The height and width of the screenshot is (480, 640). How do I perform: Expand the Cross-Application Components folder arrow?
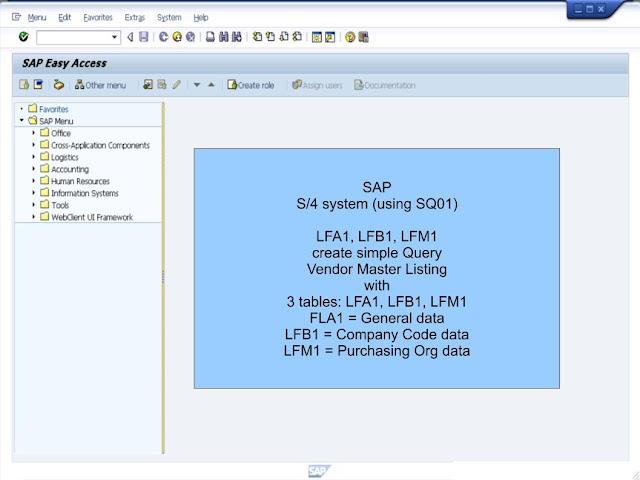click(33, 144)
